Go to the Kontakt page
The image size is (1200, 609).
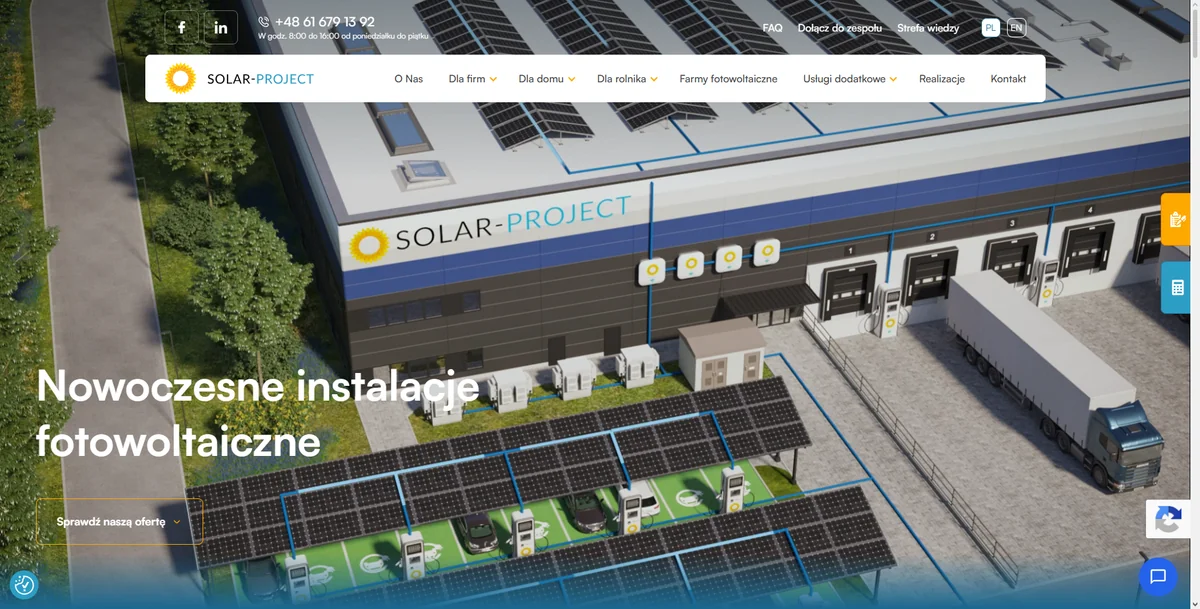tap(1008, 79)
